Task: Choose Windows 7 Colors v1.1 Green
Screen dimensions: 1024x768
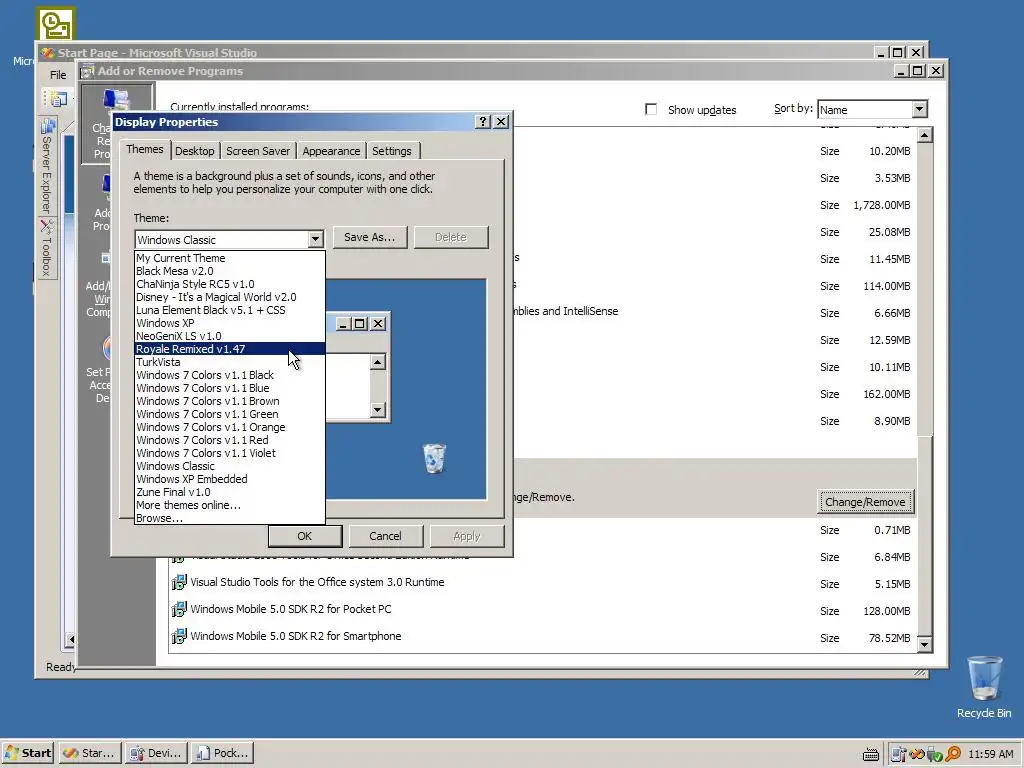Action: pyautogui.click(x=229, y=414)
